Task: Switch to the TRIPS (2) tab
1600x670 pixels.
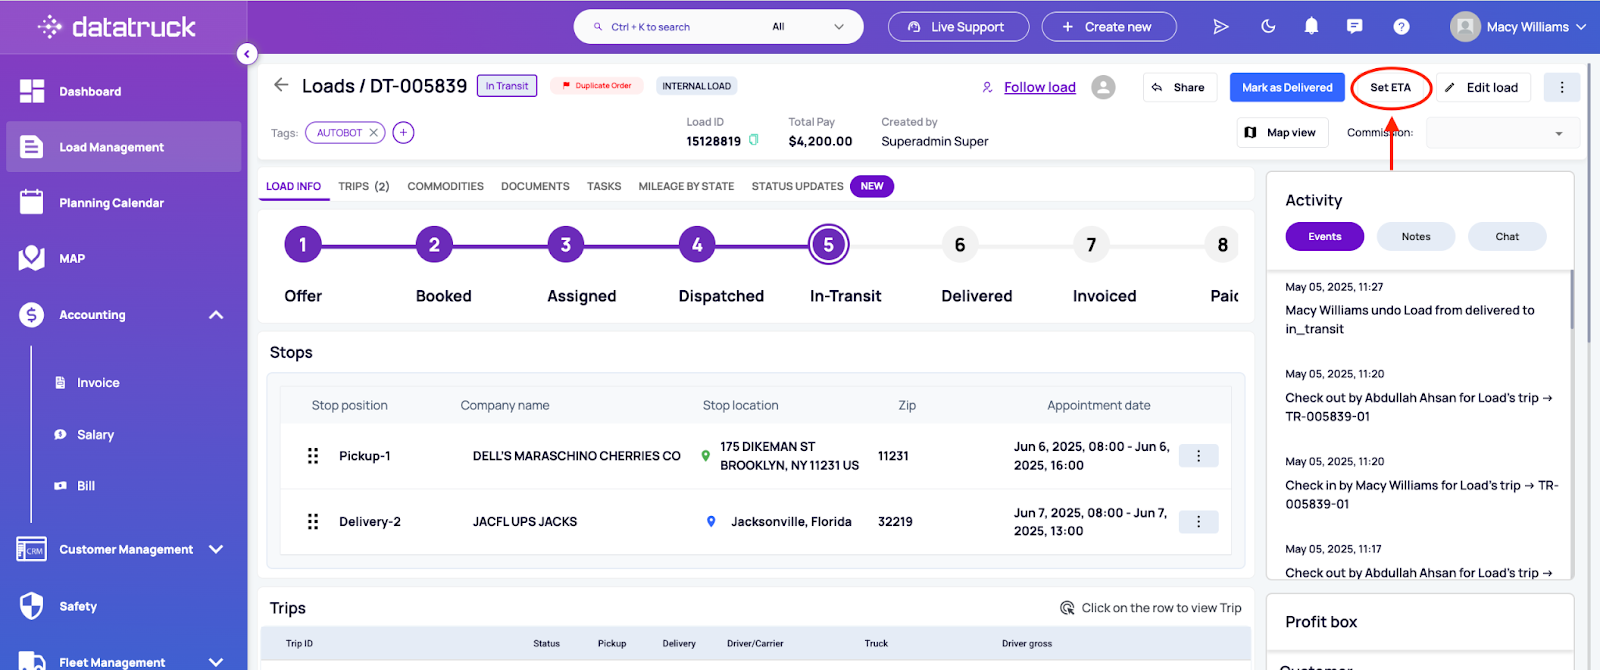Action: point(364,187)
